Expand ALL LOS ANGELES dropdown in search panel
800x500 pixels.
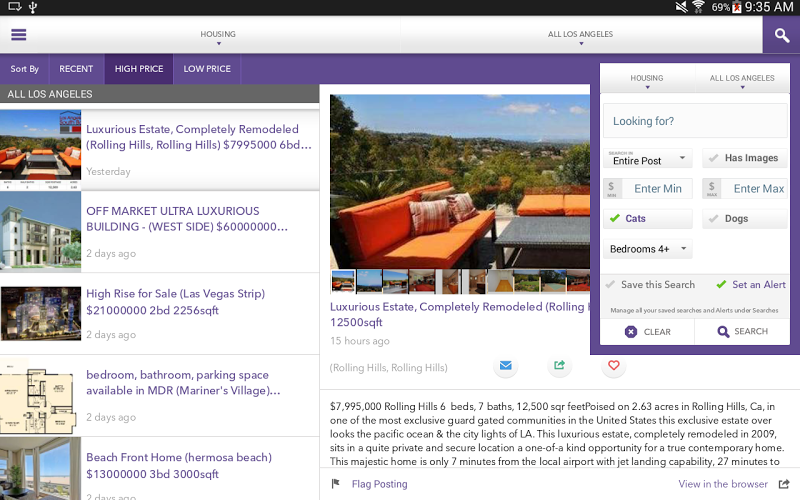click(x=742, y=80)
